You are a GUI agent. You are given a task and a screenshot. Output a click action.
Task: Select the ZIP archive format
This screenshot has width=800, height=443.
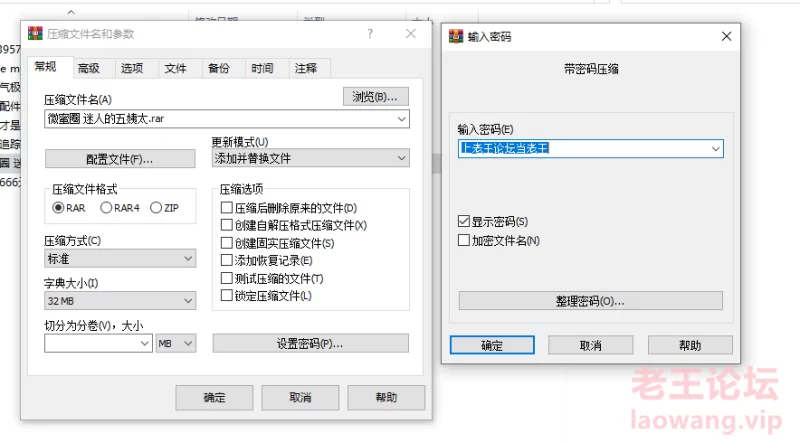click(156, 208)
